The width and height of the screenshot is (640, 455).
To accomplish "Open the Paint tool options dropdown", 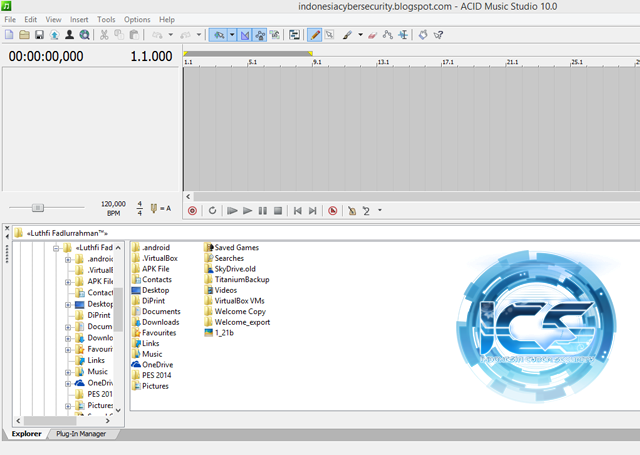I will (x=360, y=35).
